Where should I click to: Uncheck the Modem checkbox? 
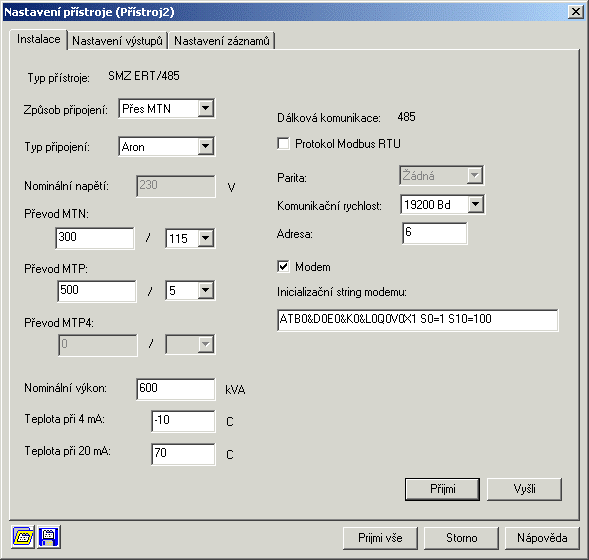(283, 267)
